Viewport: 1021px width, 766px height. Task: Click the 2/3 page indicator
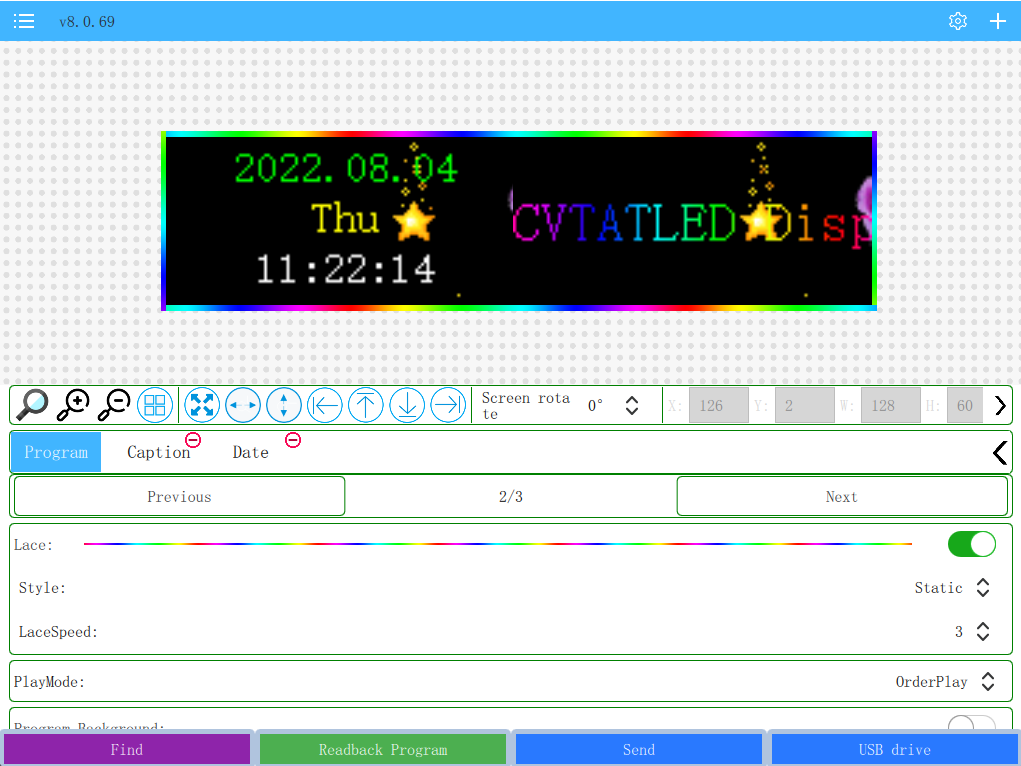(510, 496)
